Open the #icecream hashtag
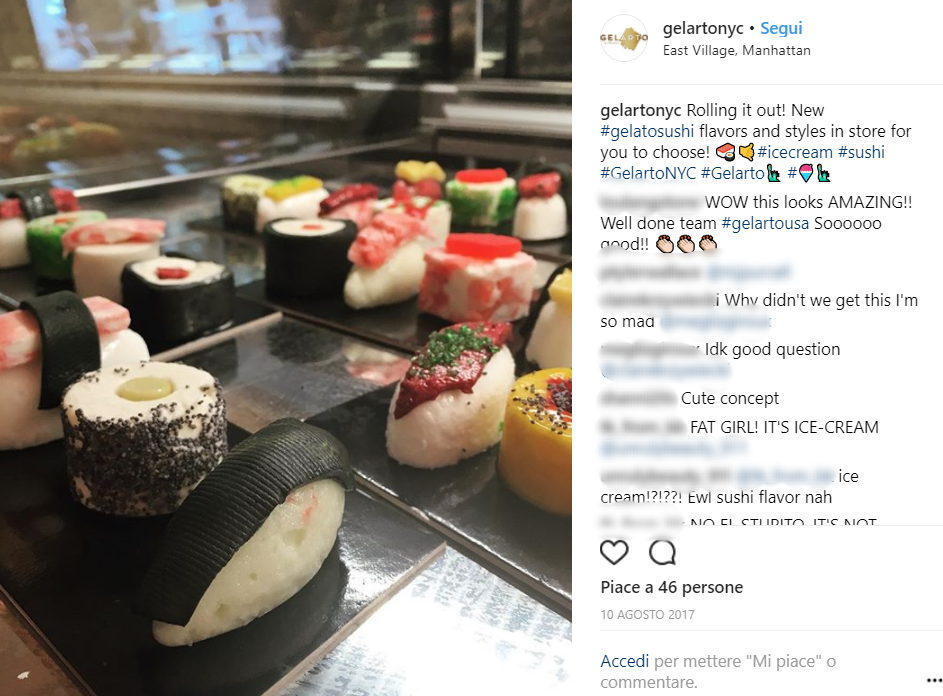 pos(794,152)
